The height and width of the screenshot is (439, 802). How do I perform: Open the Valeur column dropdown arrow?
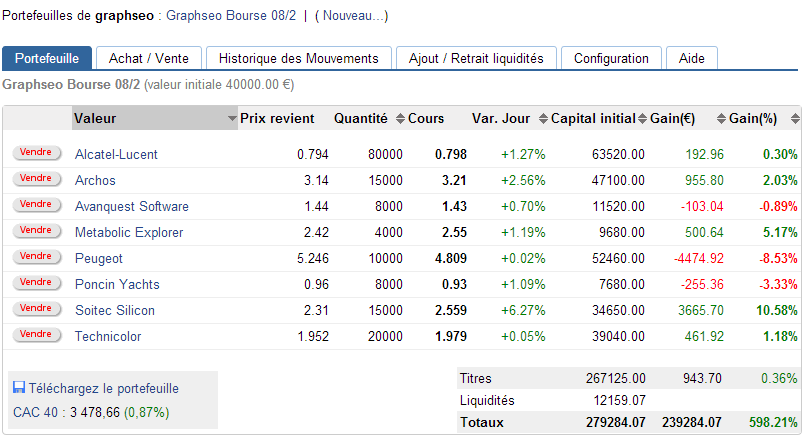pos(231,119)
